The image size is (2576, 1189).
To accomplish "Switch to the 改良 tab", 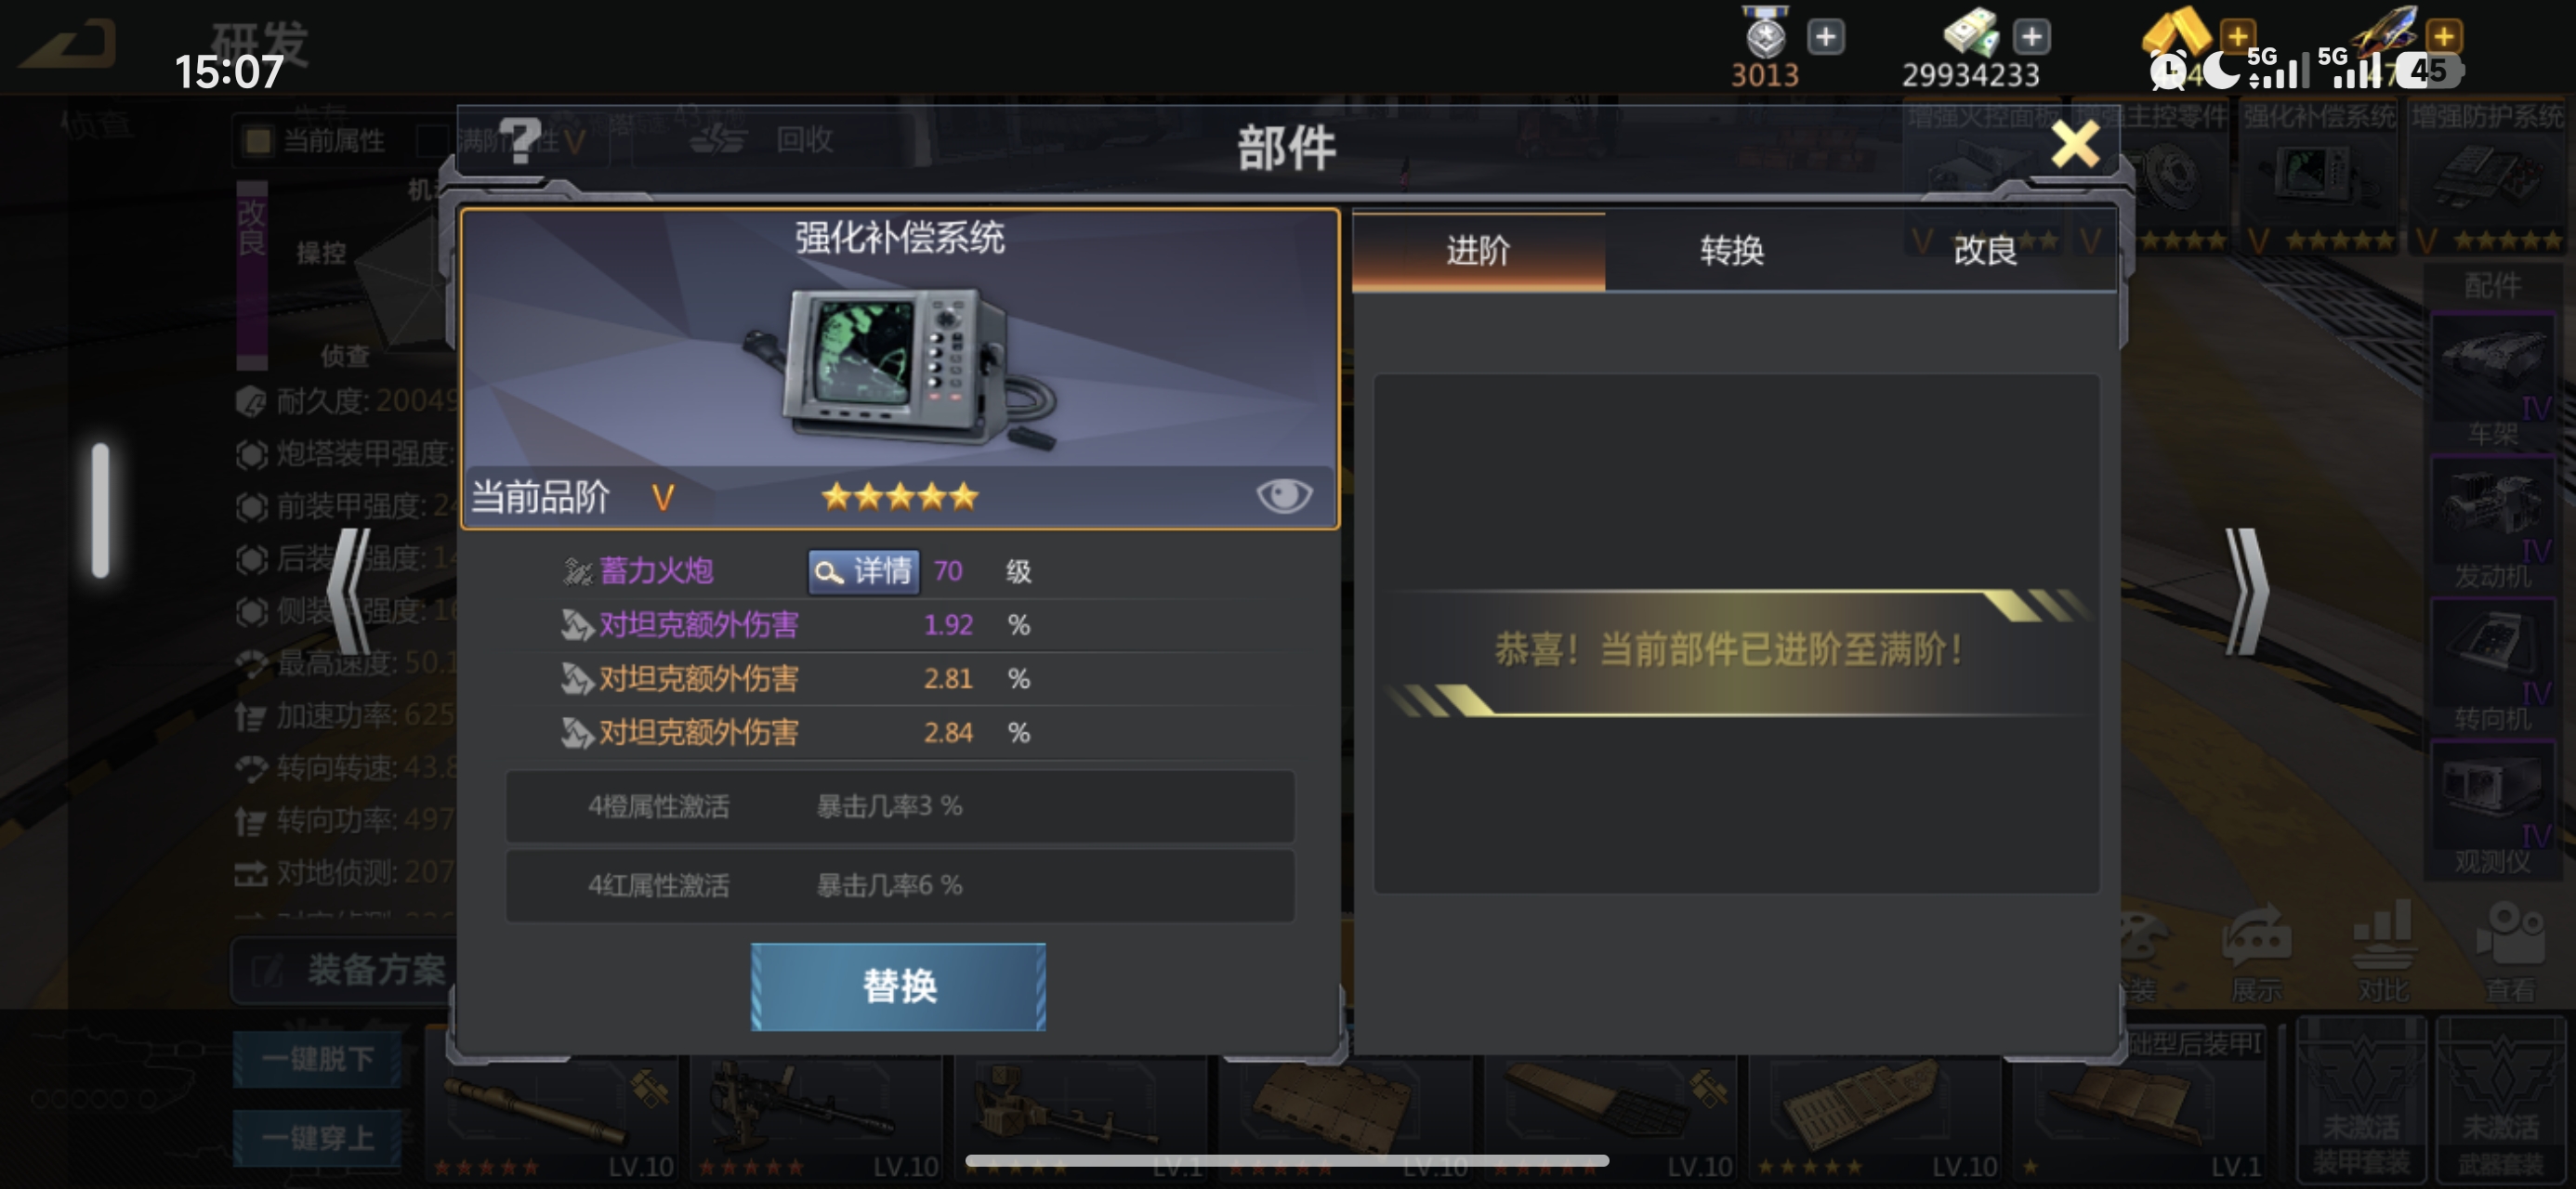I will [x=1985, y=250].
